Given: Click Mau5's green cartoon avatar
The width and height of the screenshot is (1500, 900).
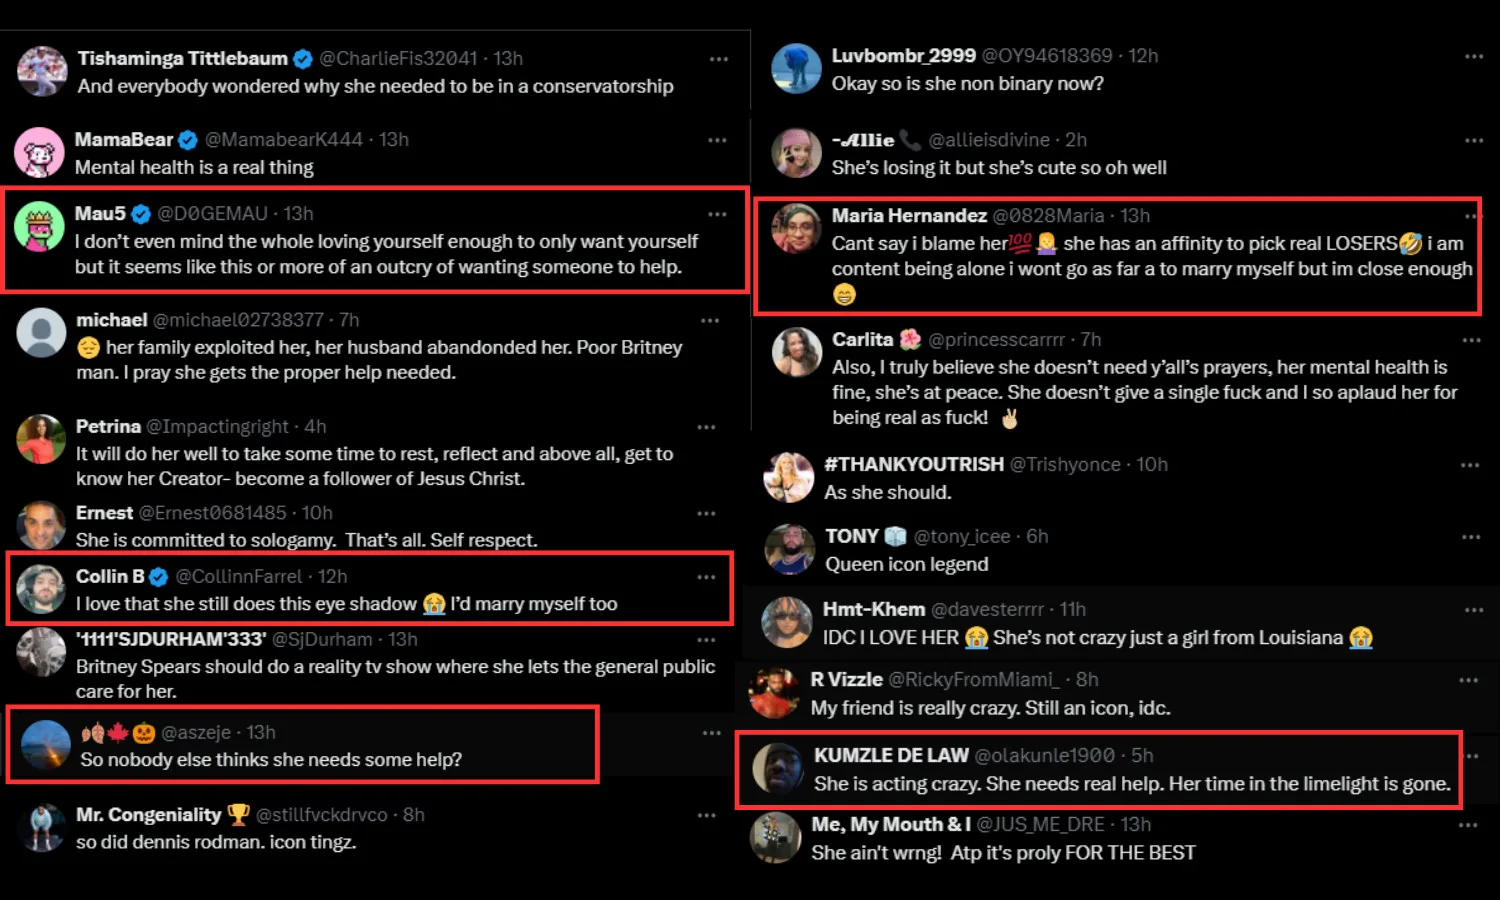Looking at the screenshot, I should point(40,227).
